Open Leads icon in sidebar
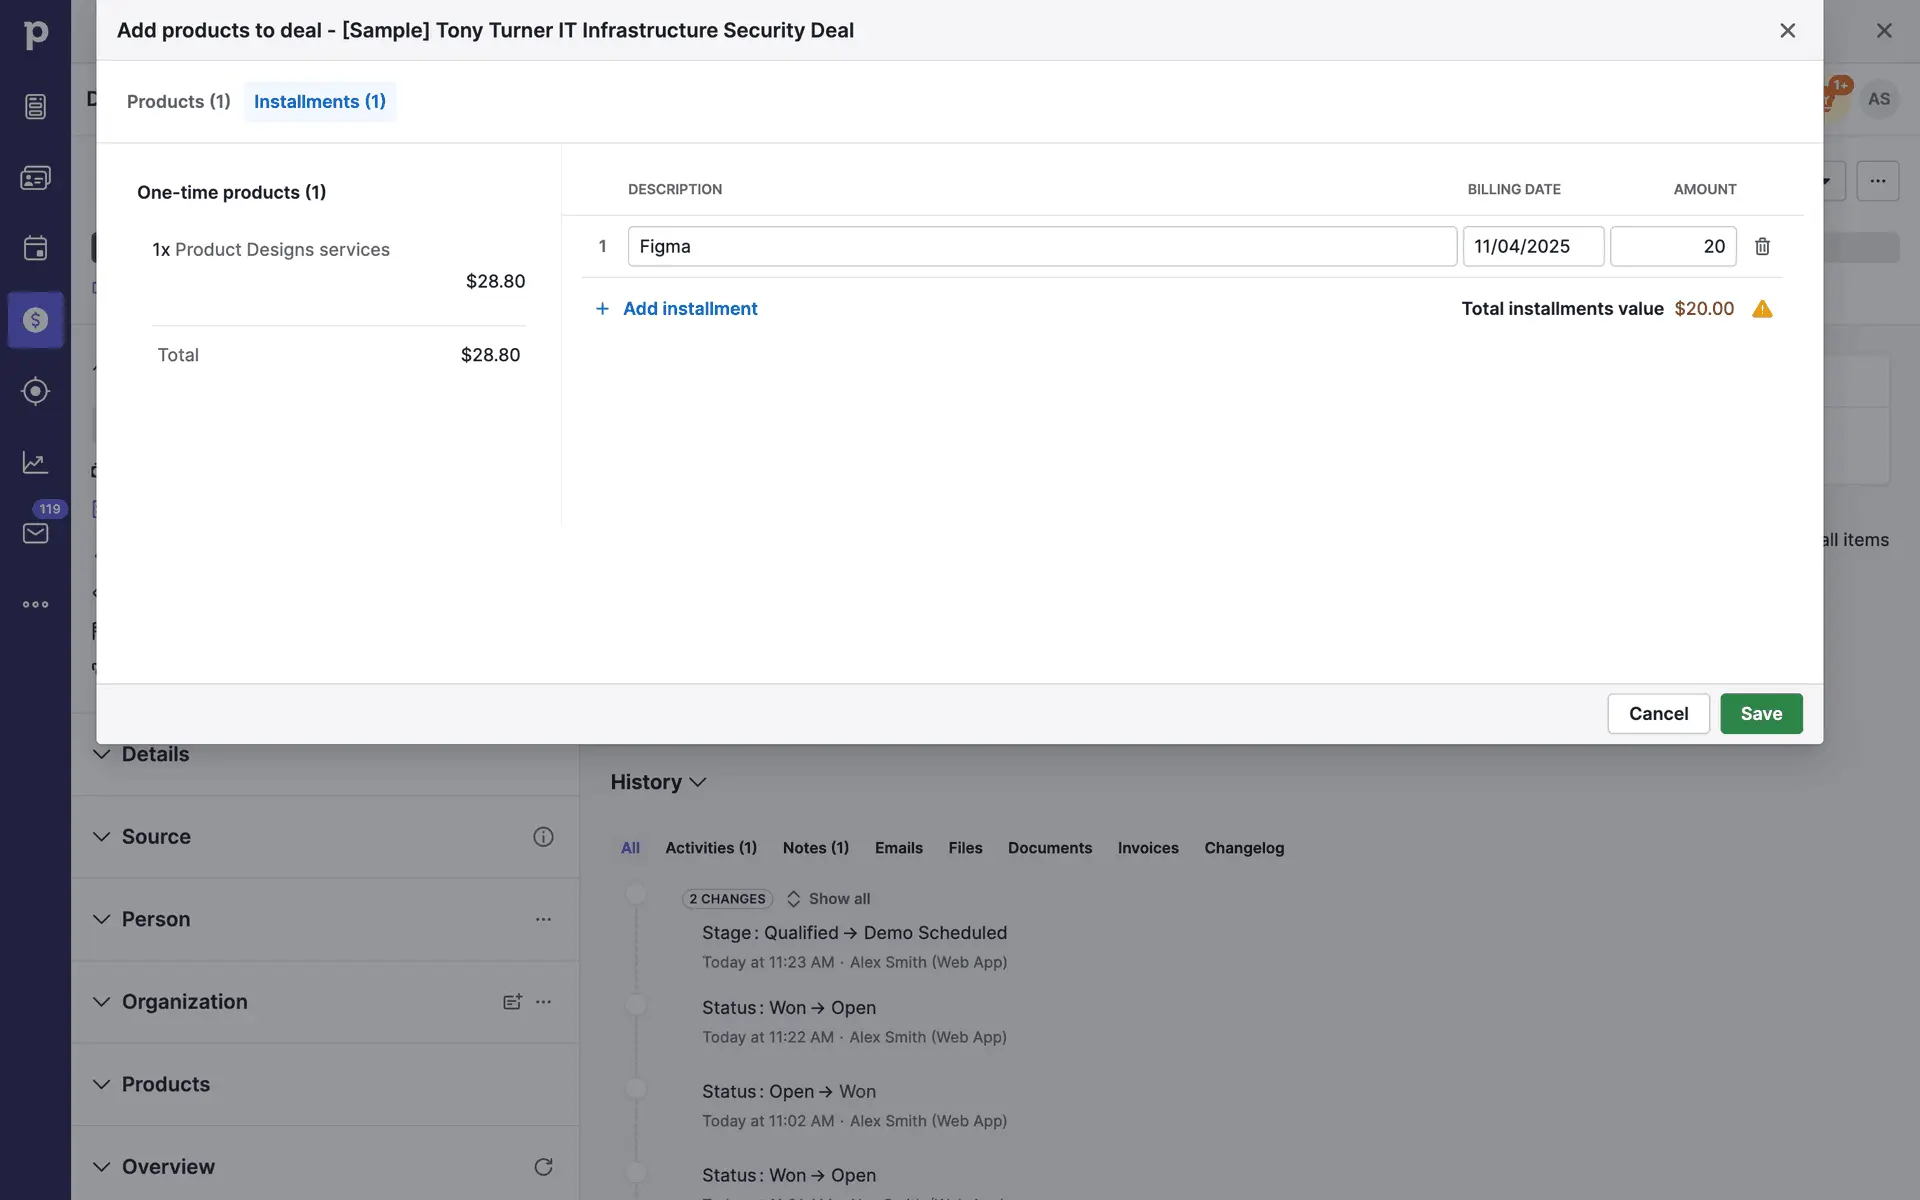The width and height of the screenshot is (1920, 1200). coord(35,106)
